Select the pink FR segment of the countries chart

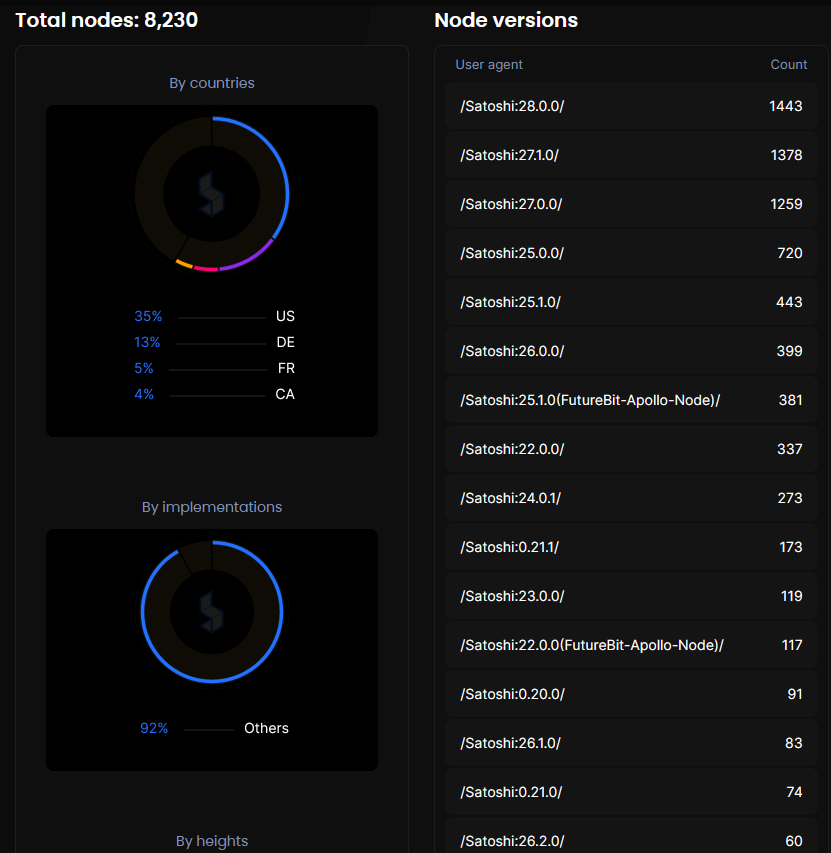206,268
